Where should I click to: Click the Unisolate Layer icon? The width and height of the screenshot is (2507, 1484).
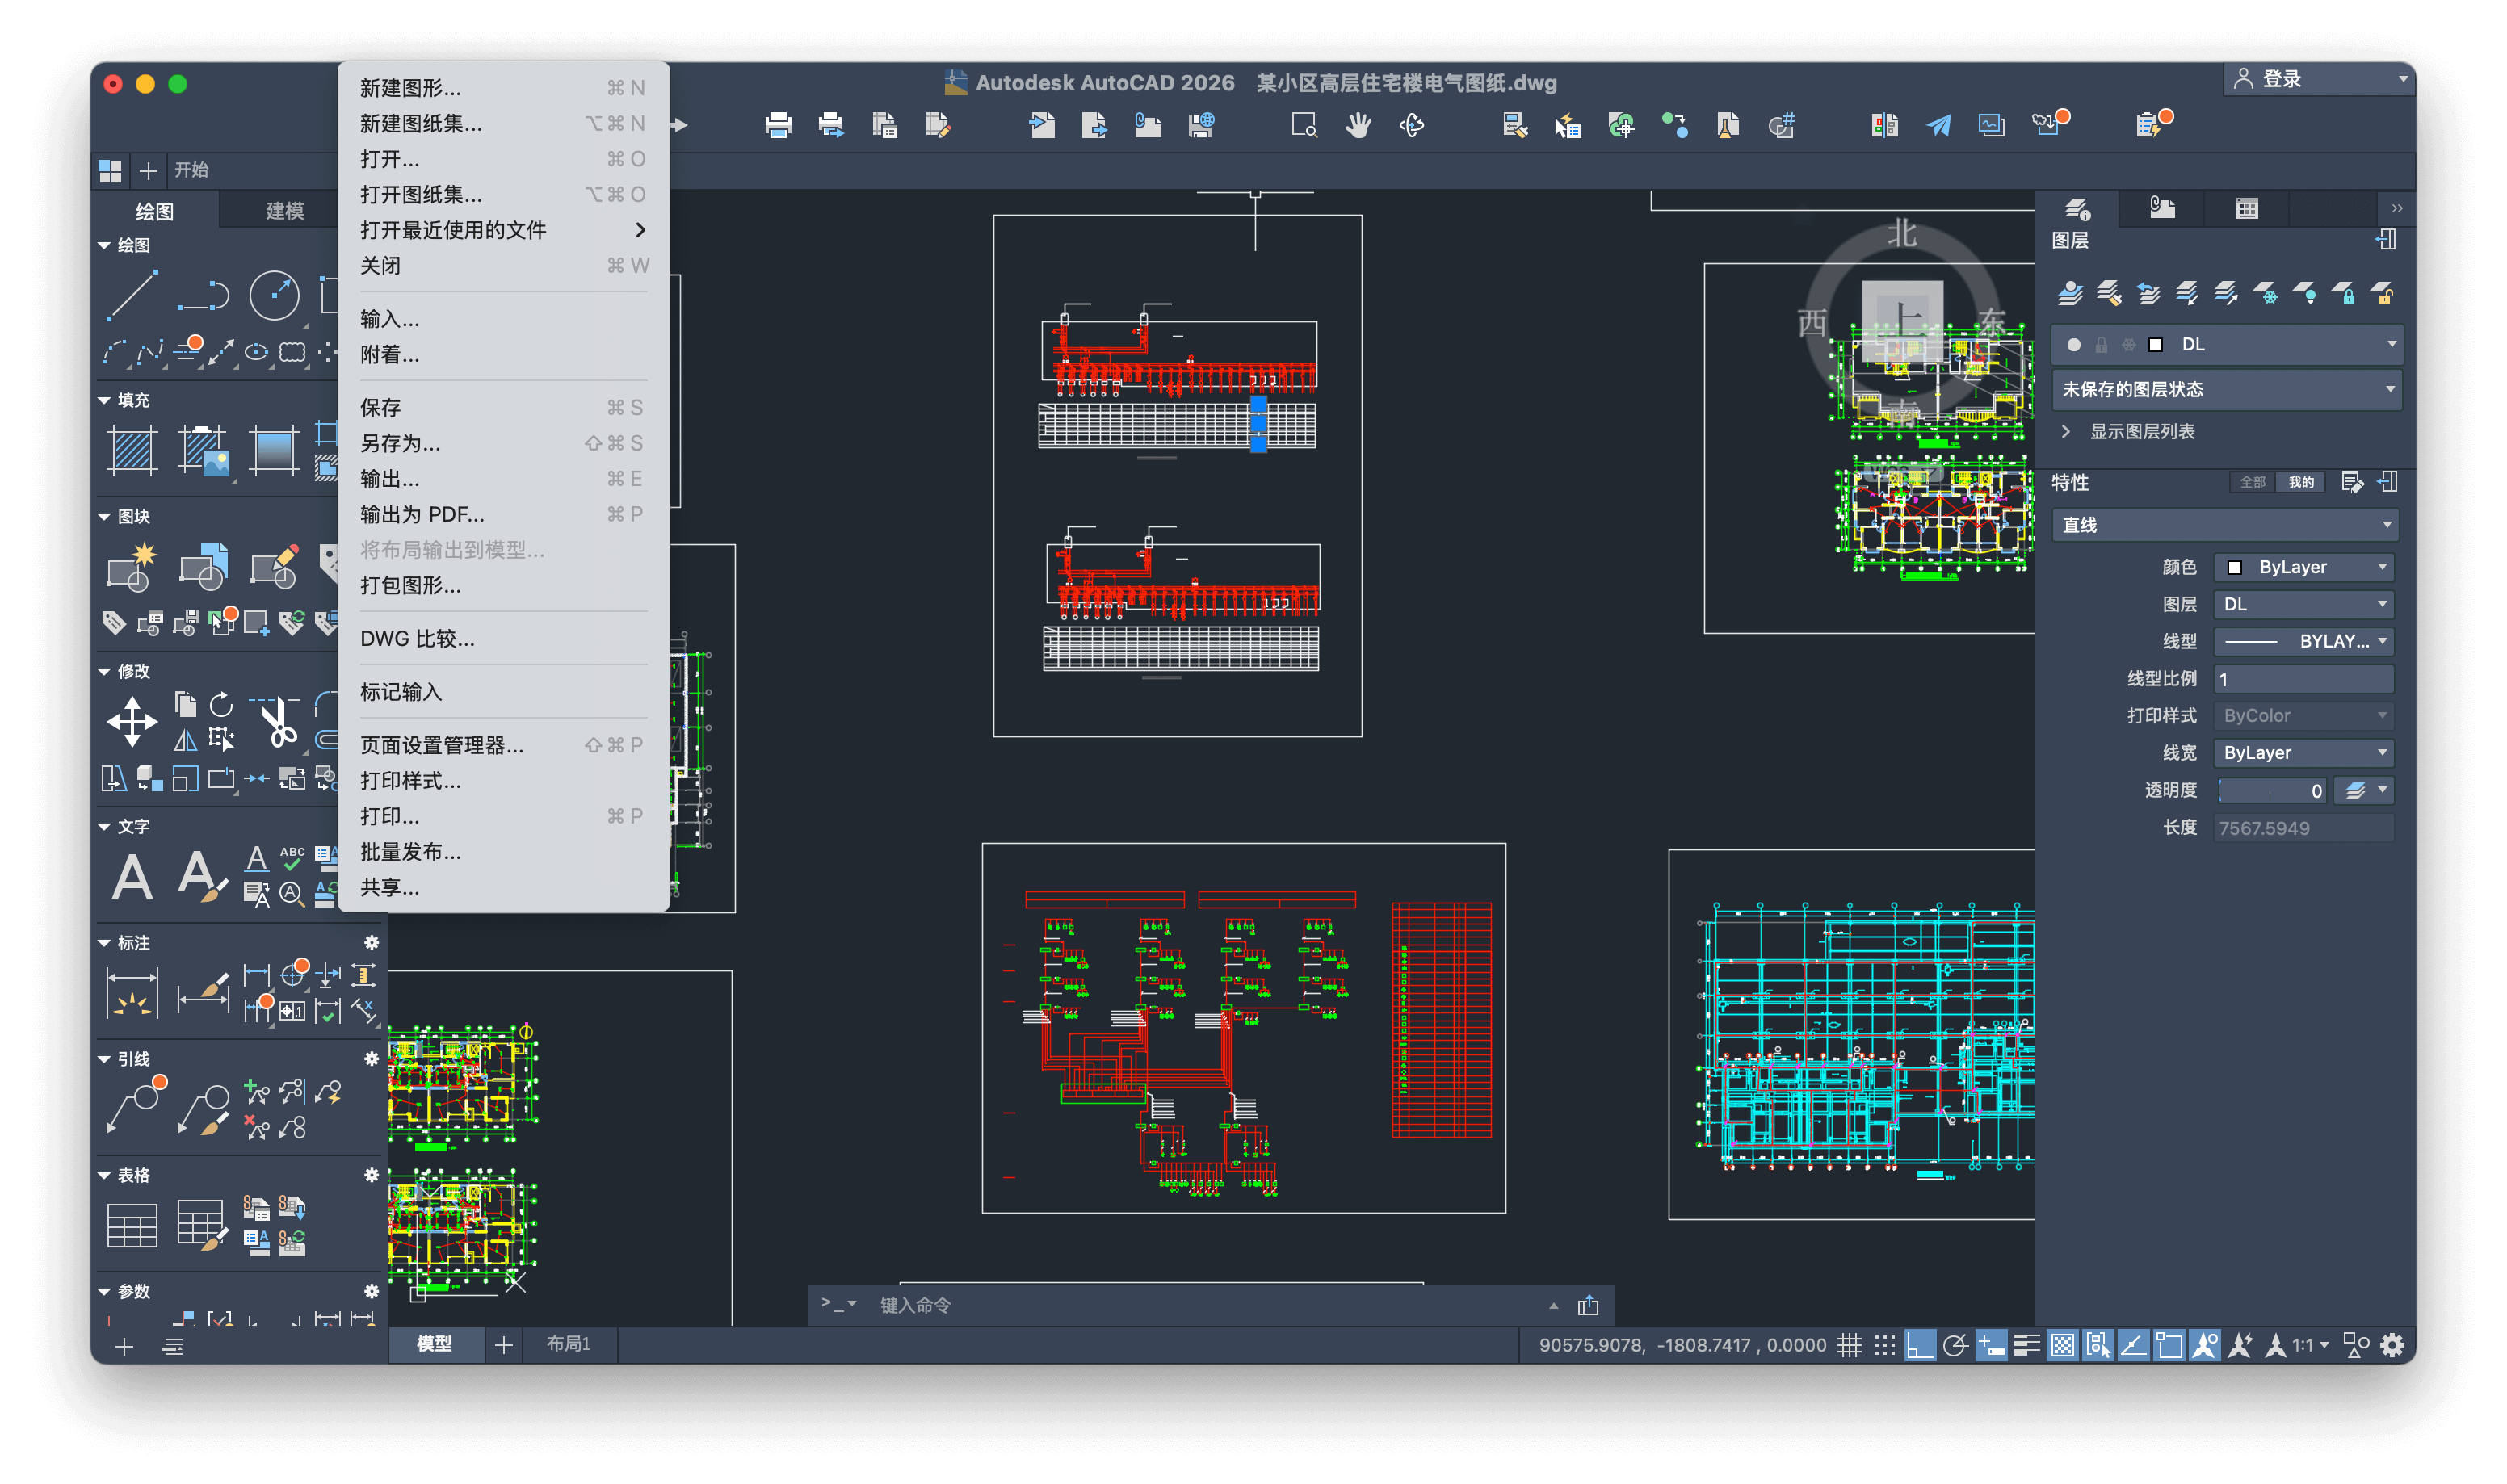tap(2225, 293)
